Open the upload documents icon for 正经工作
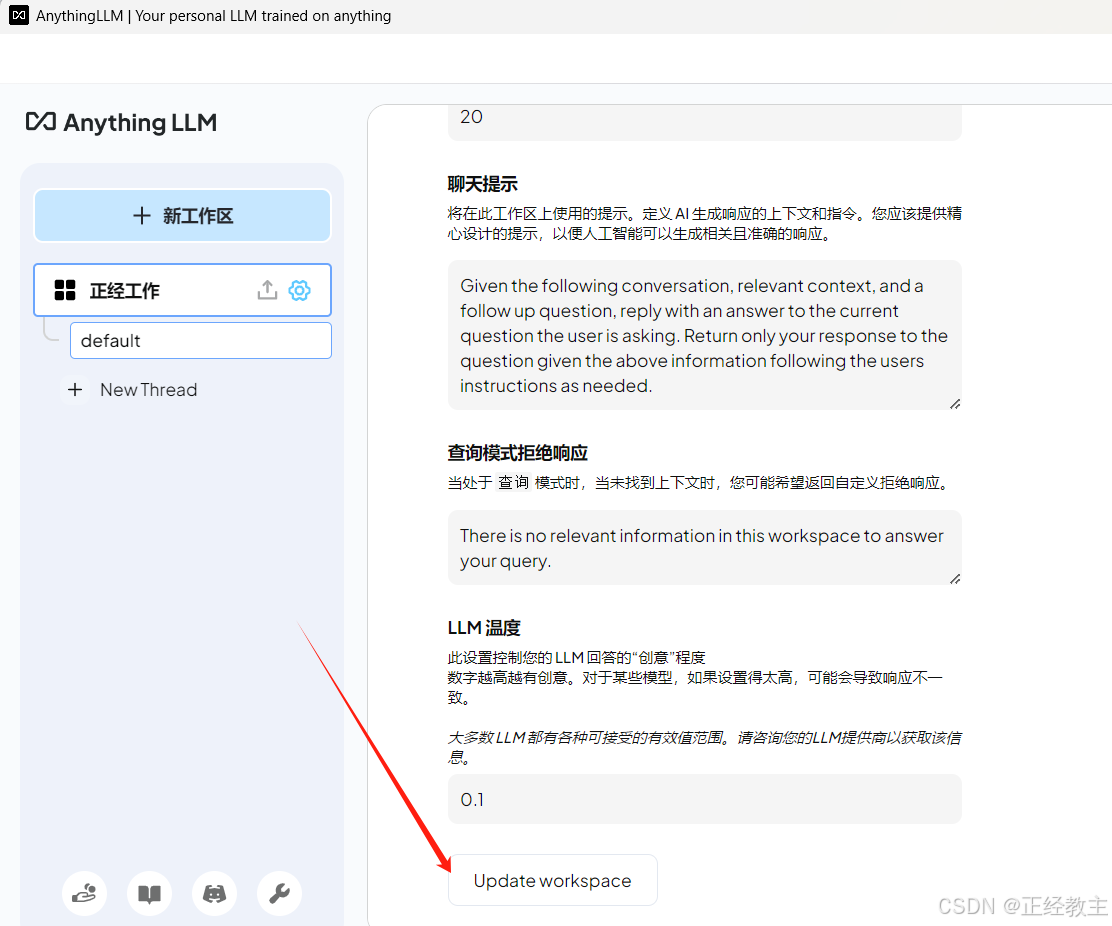 click(x=267, y=290)
